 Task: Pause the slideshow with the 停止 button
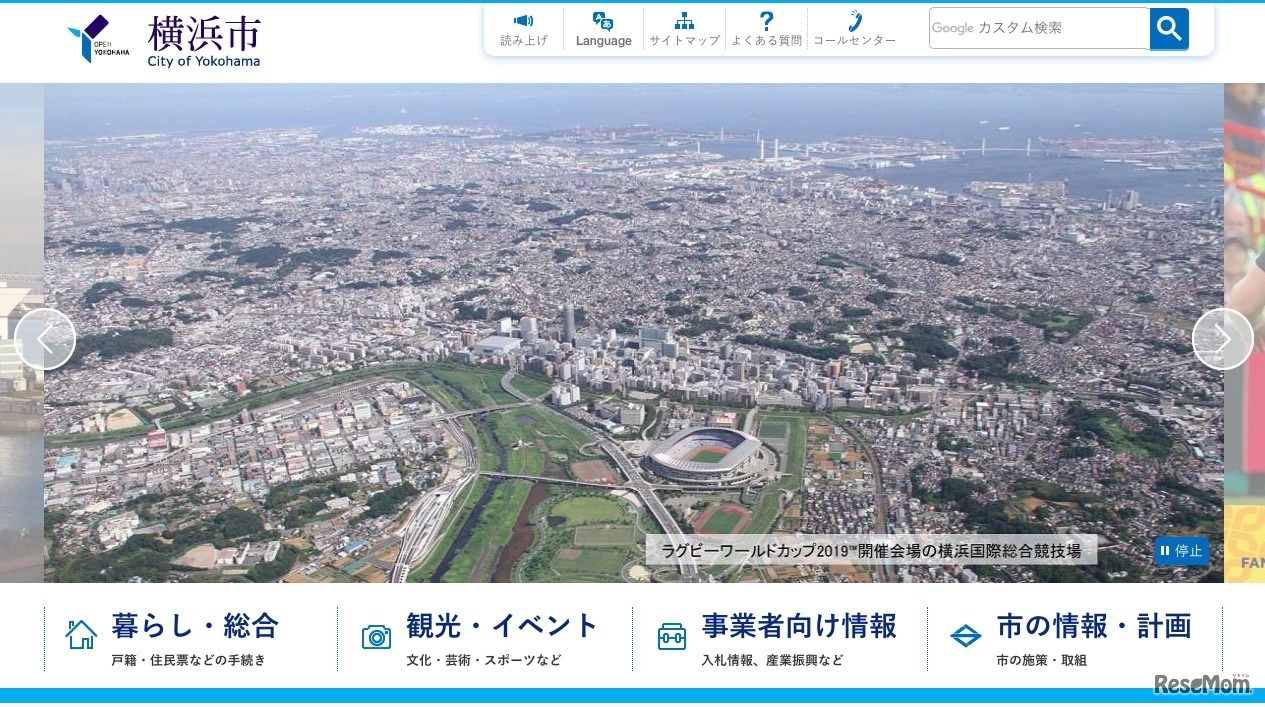click(1181, 551)
